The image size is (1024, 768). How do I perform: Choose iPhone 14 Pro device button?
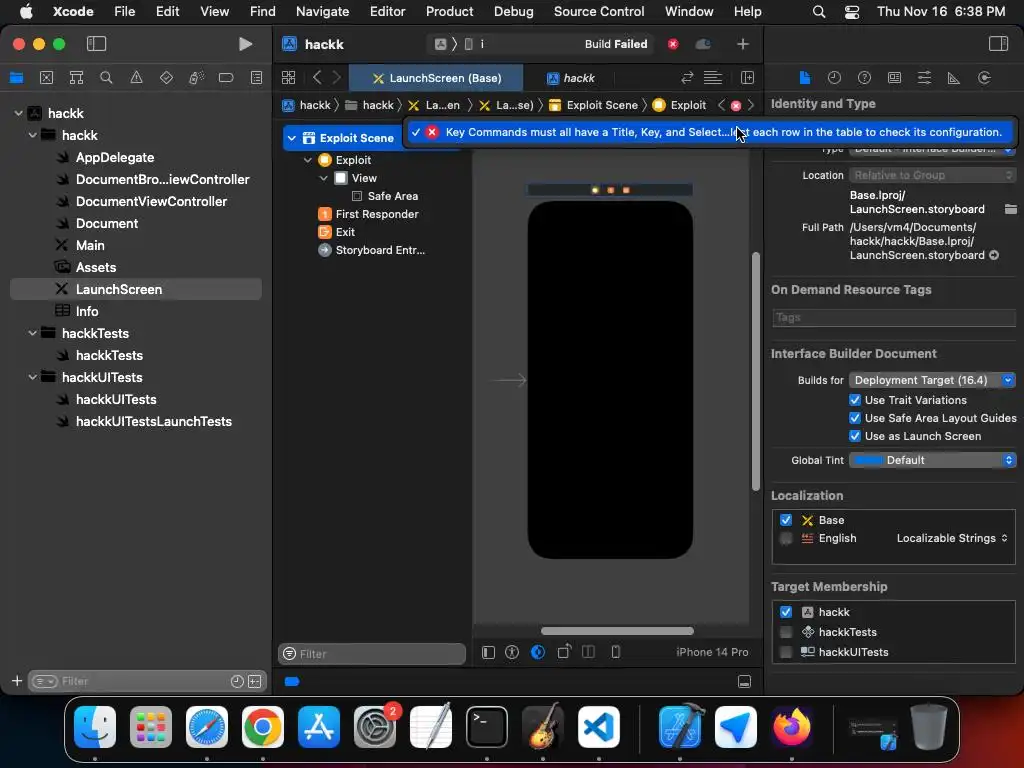click(712, 652)
